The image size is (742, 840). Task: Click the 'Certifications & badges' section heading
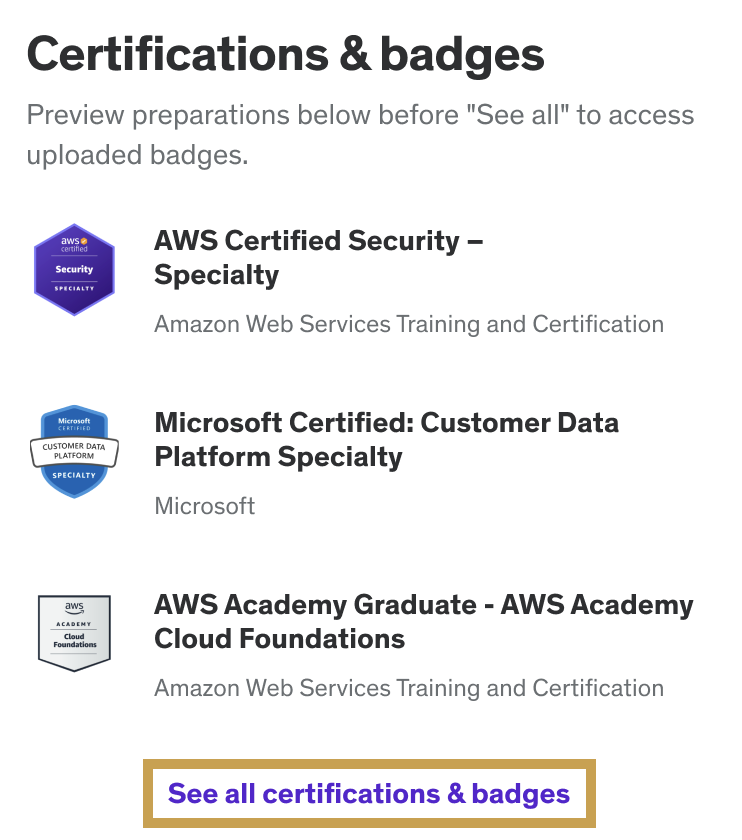287,55
